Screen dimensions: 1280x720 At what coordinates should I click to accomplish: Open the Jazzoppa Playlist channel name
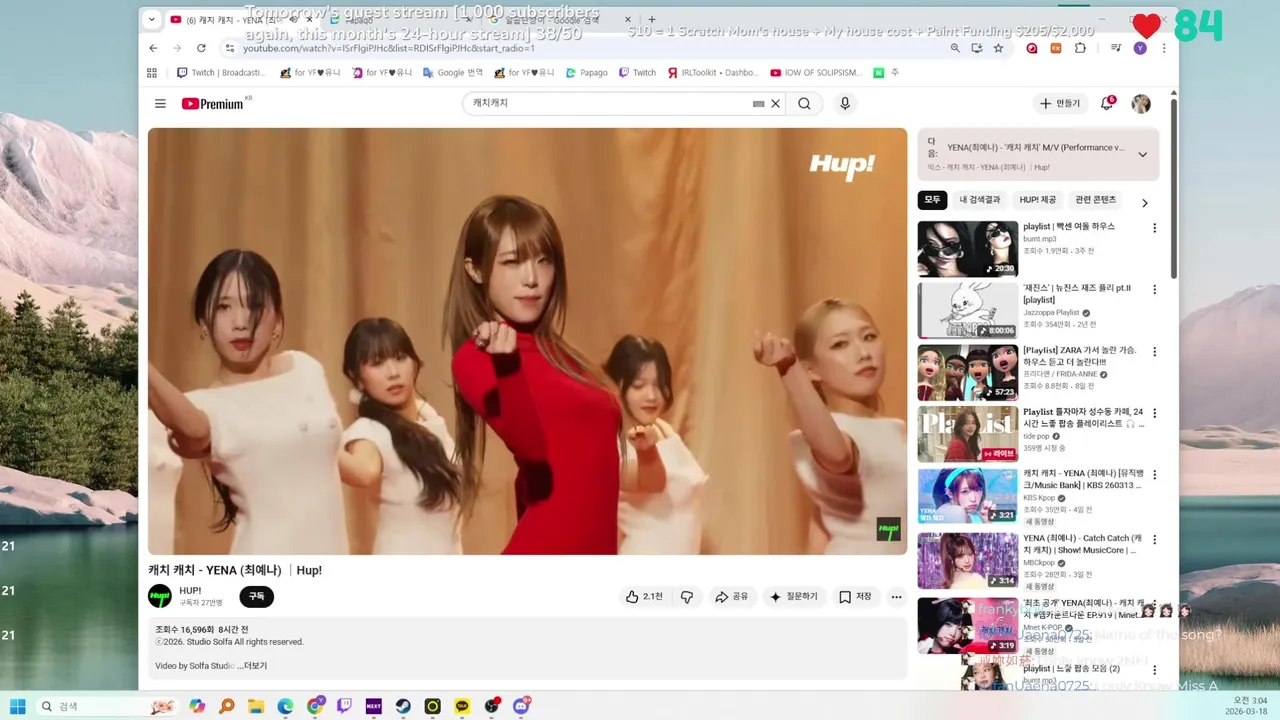[x=1052, y=312]
